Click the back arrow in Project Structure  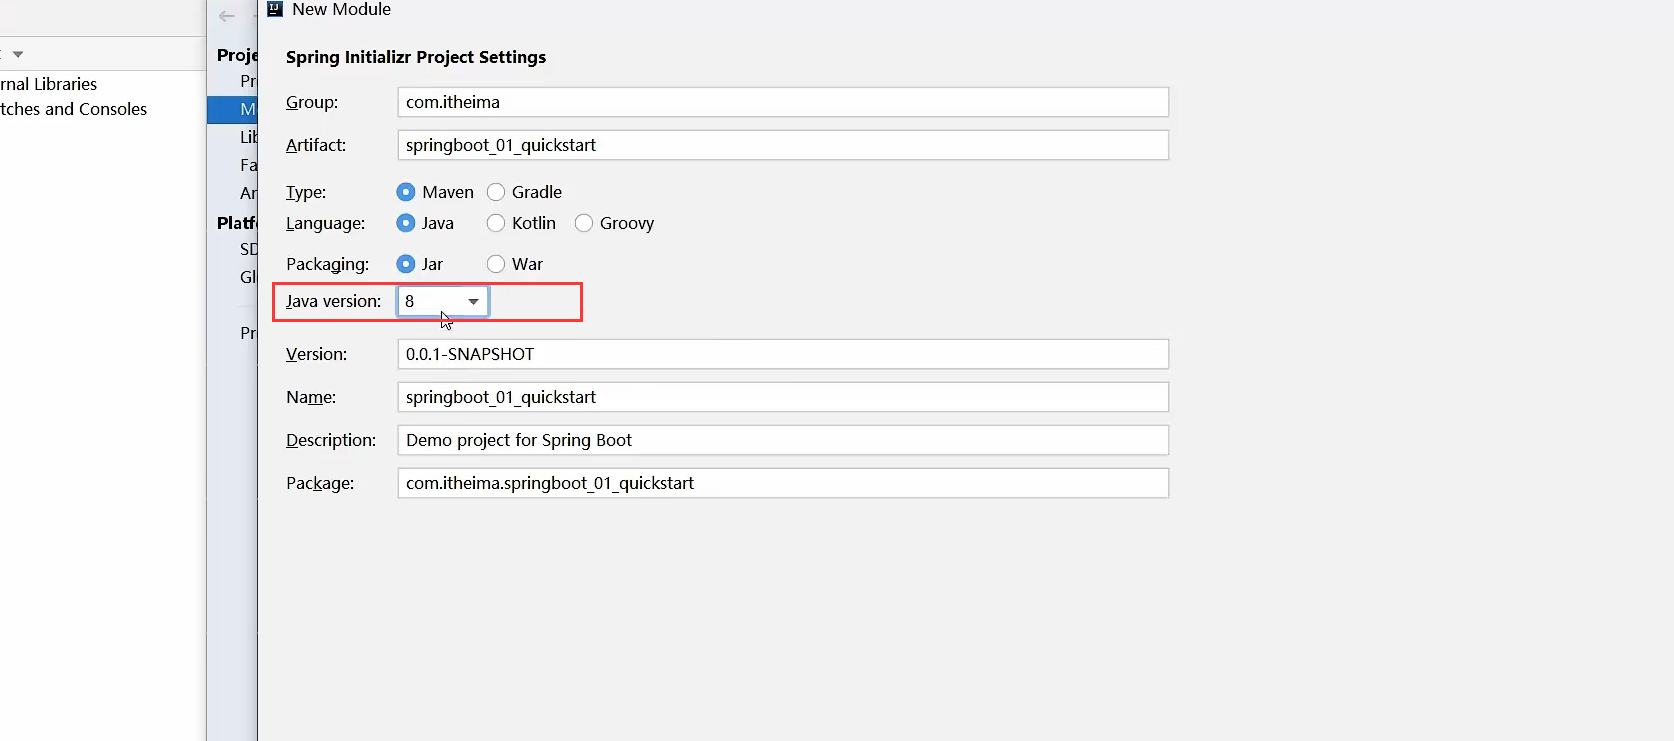click(x=227, y=16)
